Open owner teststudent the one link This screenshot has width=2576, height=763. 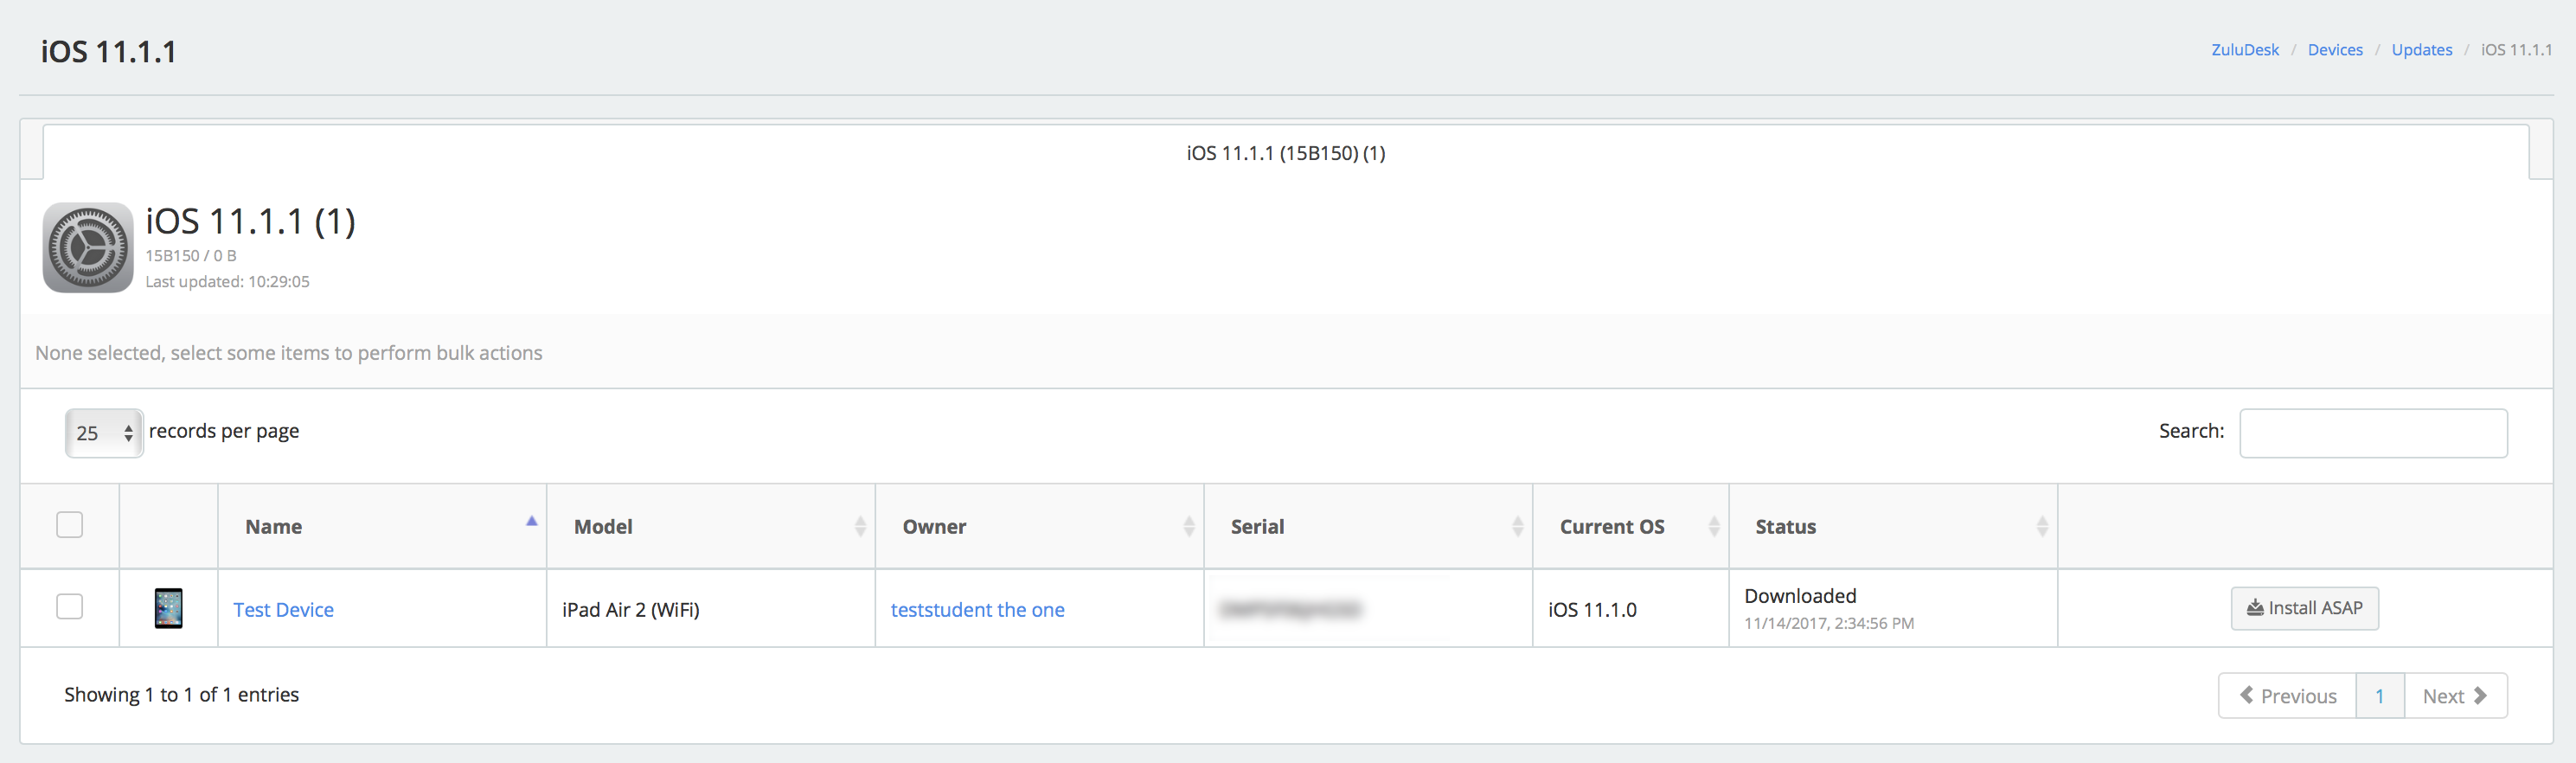coord(977,610)
